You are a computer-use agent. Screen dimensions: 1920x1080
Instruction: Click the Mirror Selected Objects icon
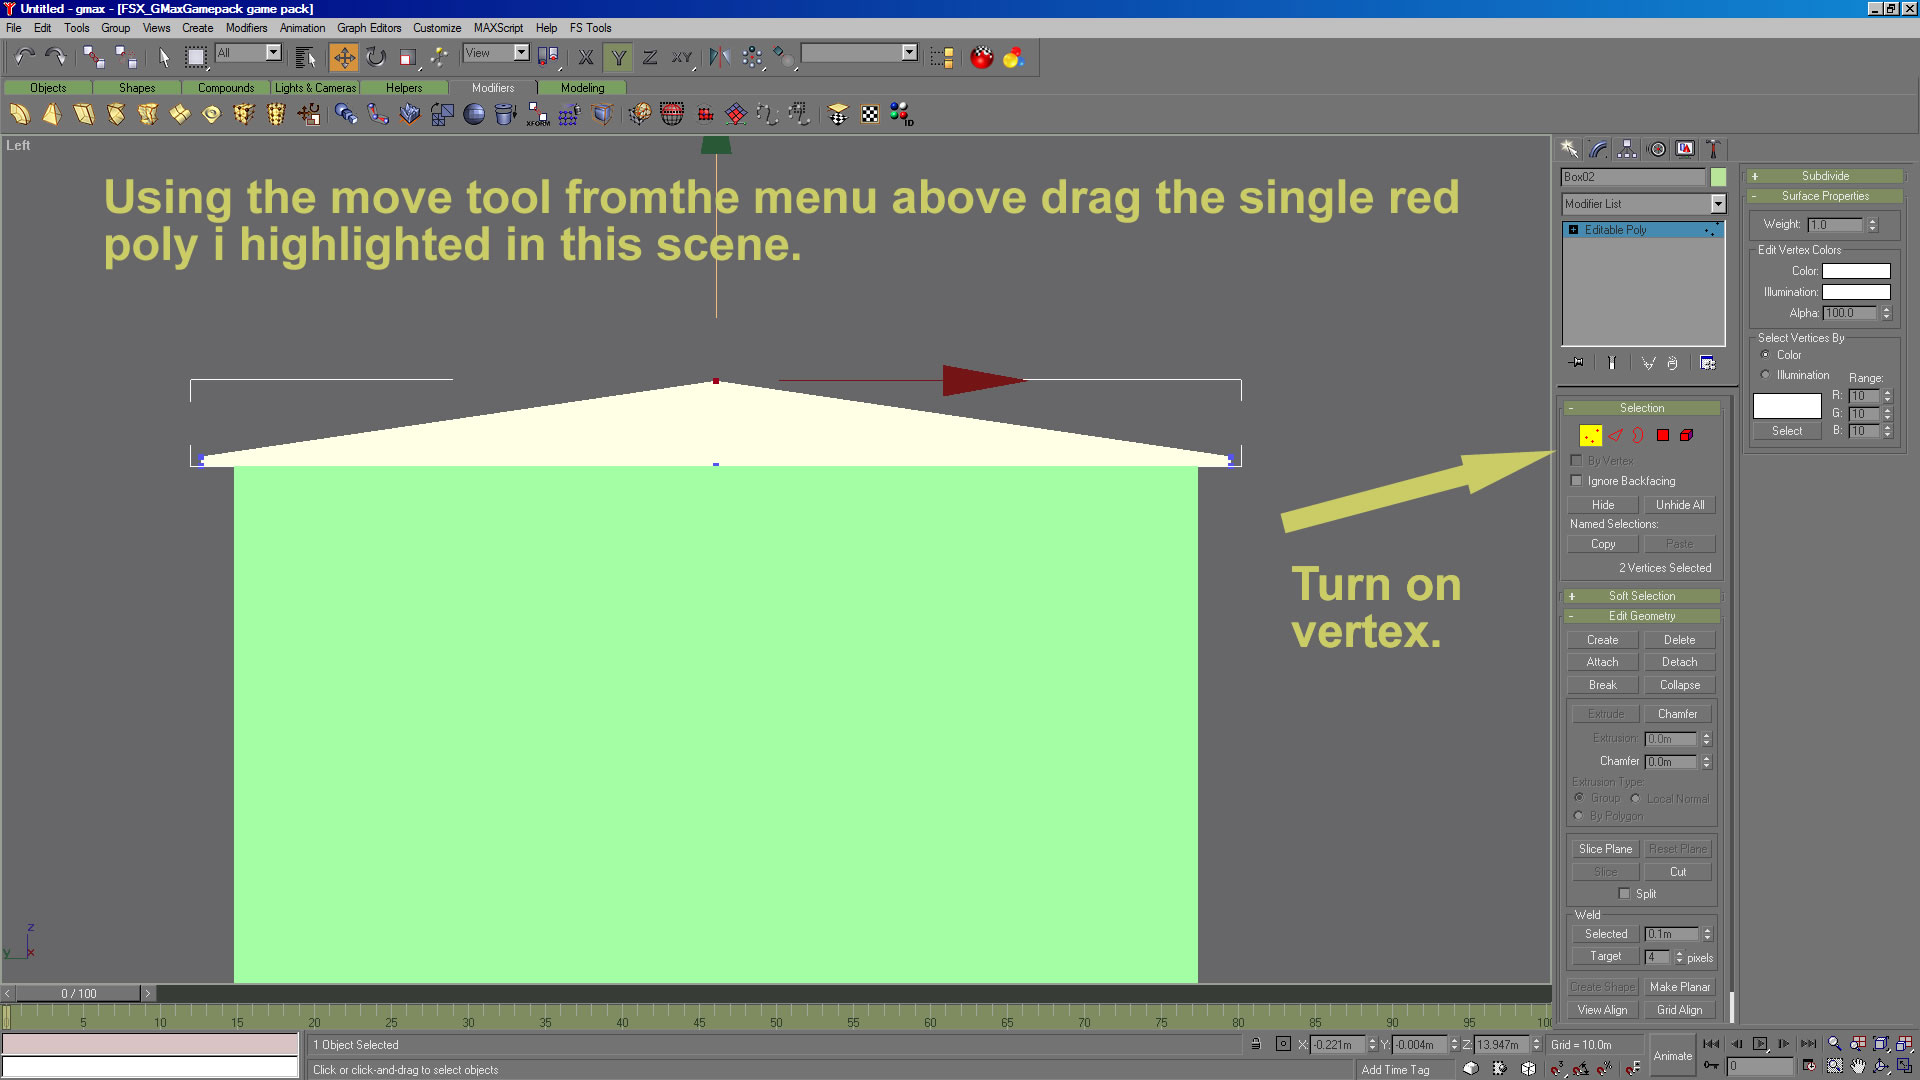(719, 57)
